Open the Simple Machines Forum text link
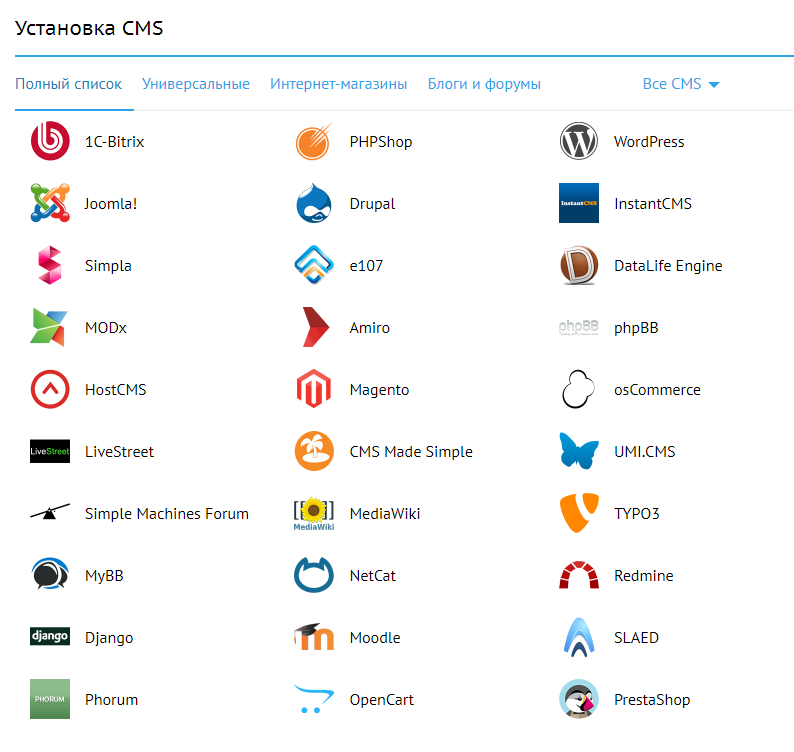Image resolution: width=794 pixels, height=752 pixels. 167,513
